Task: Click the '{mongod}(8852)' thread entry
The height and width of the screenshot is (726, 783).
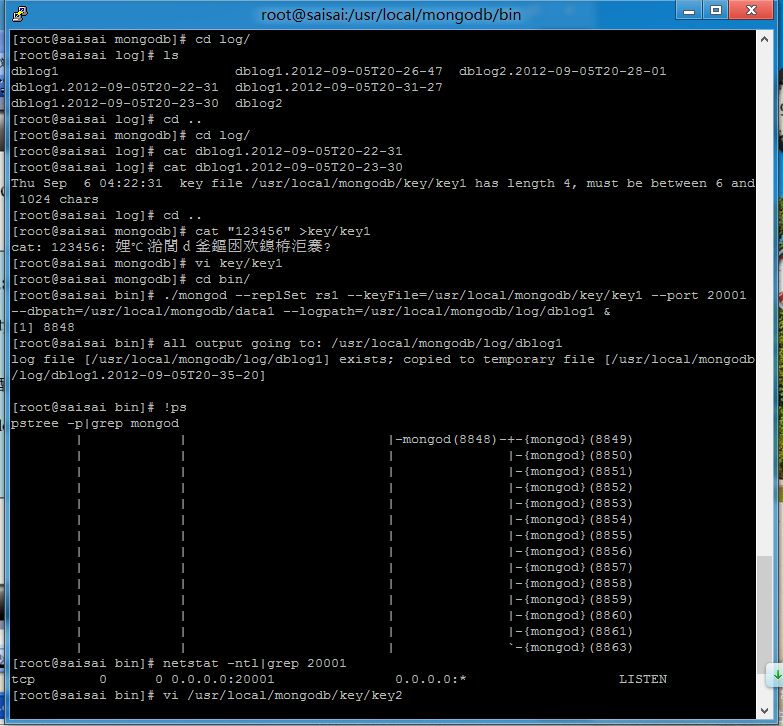Action: click(x=579, y=487)
